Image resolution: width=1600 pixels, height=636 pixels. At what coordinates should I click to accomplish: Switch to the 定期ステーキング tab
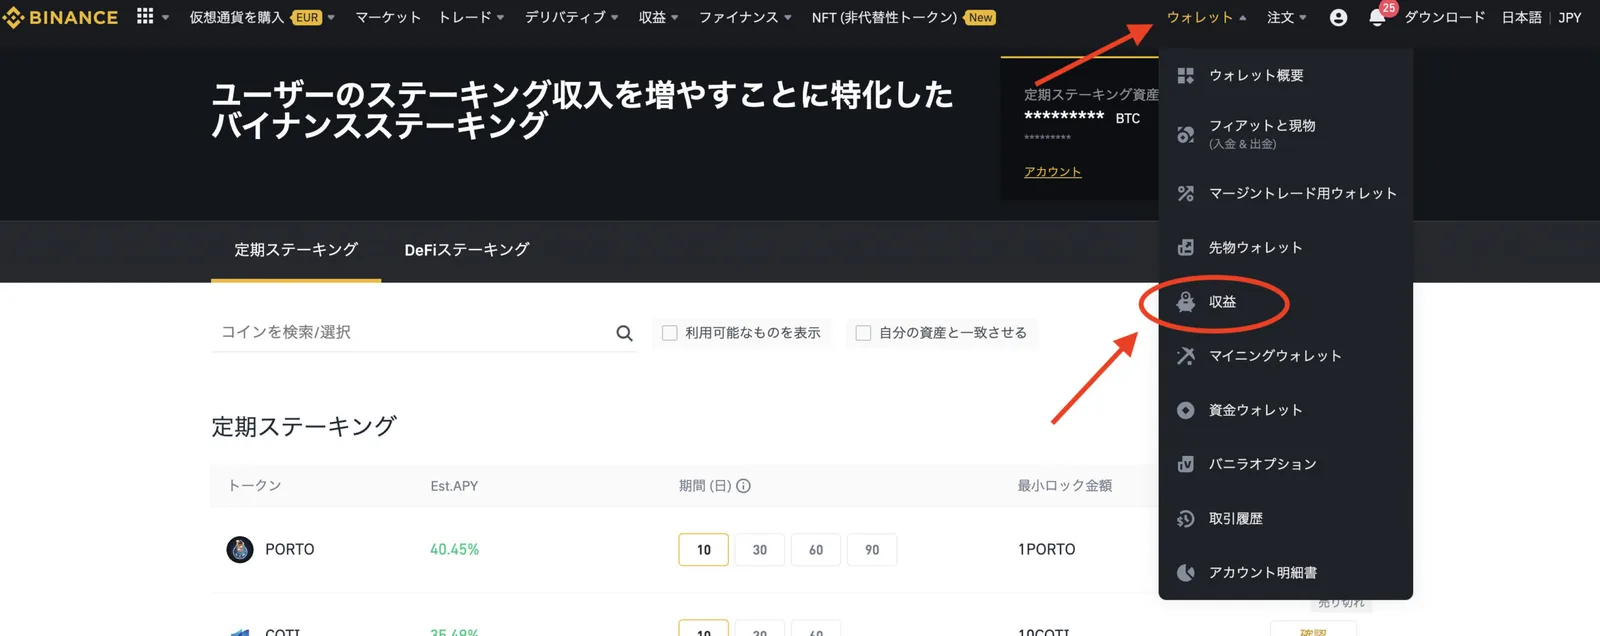(x=296, y=250)
